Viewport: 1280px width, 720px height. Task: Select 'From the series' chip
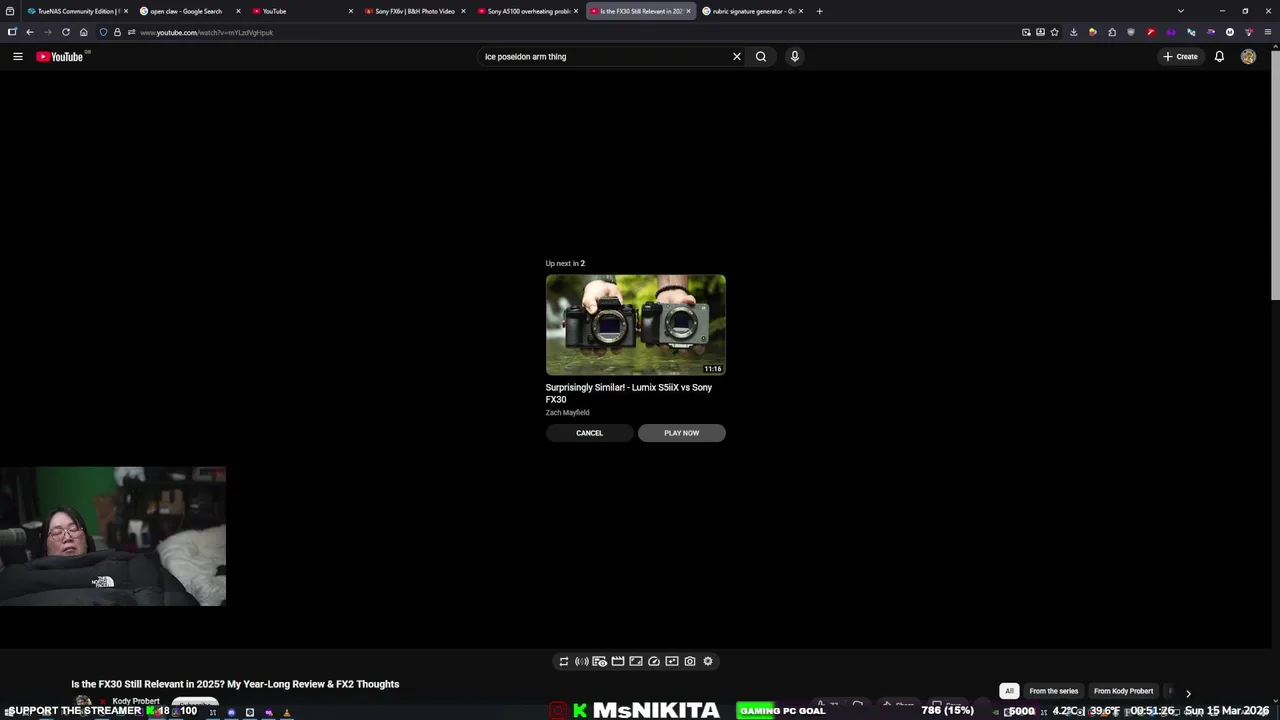[1053, 691]
